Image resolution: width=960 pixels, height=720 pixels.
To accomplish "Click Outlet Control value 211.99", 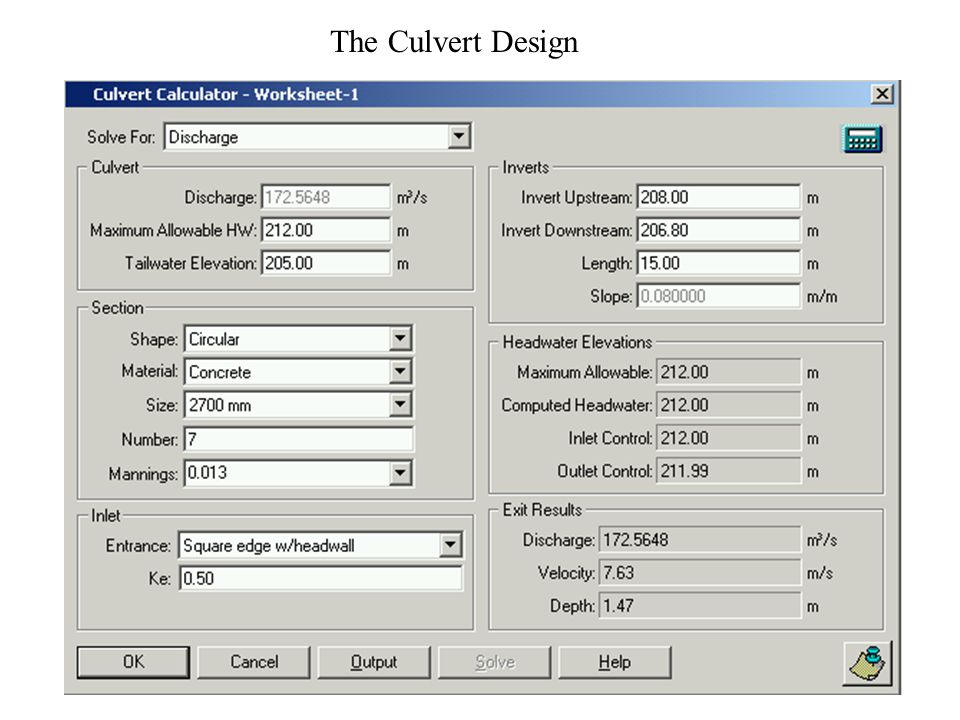I will [729, 471].
